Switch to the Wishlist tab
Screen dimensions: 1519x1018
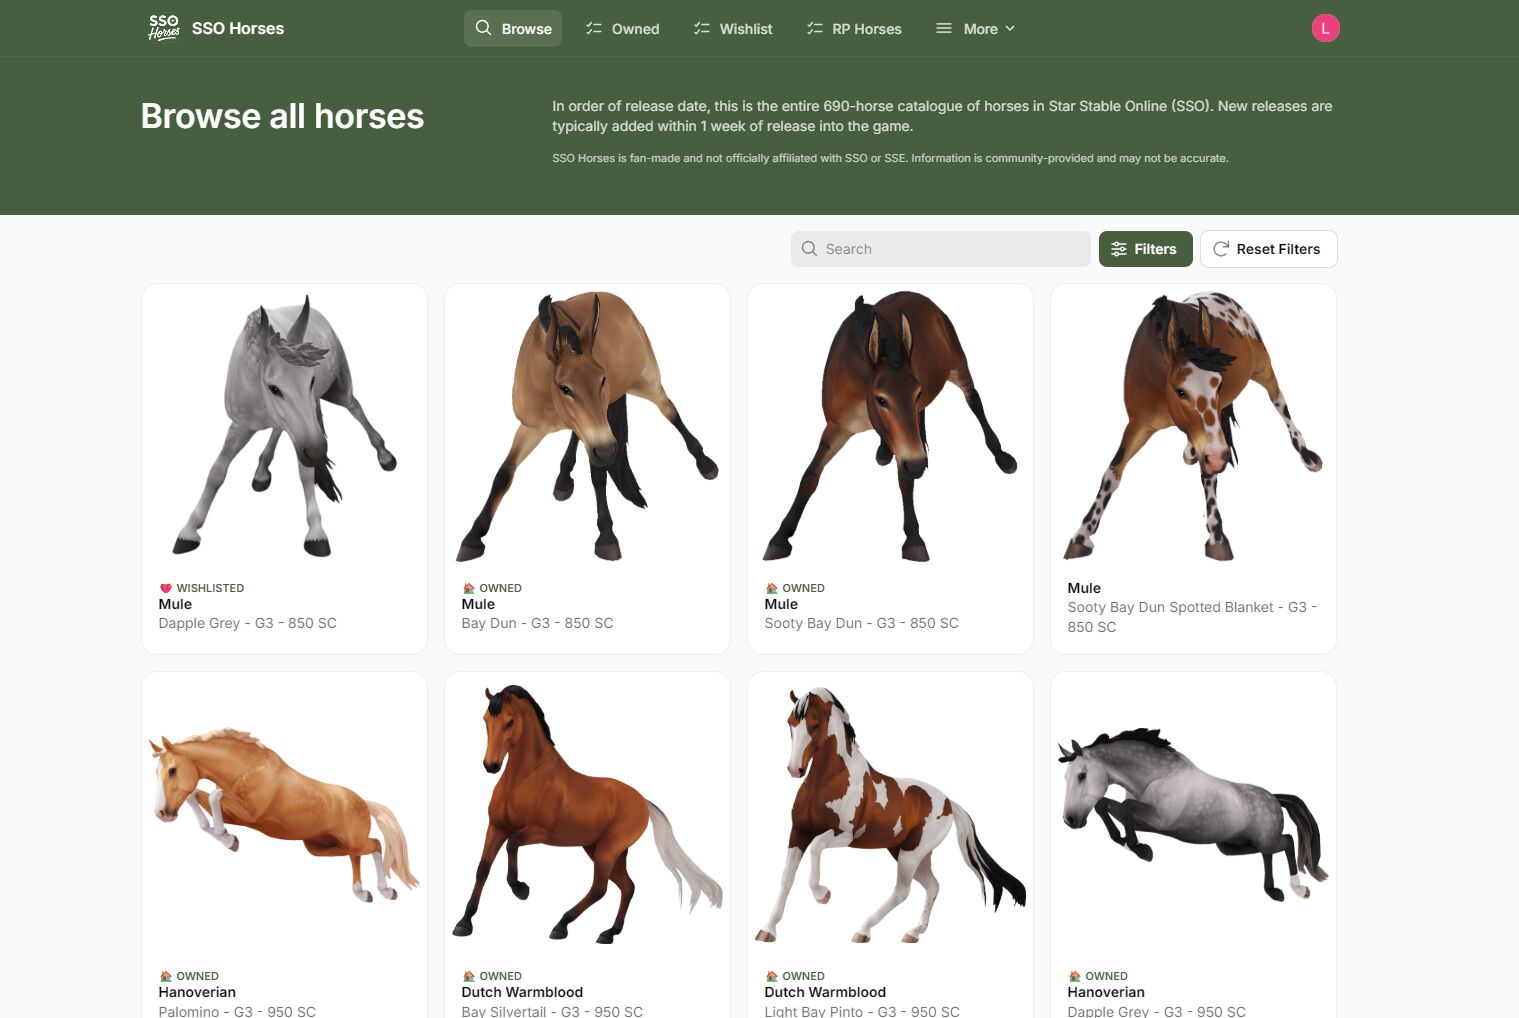(733, 29)
